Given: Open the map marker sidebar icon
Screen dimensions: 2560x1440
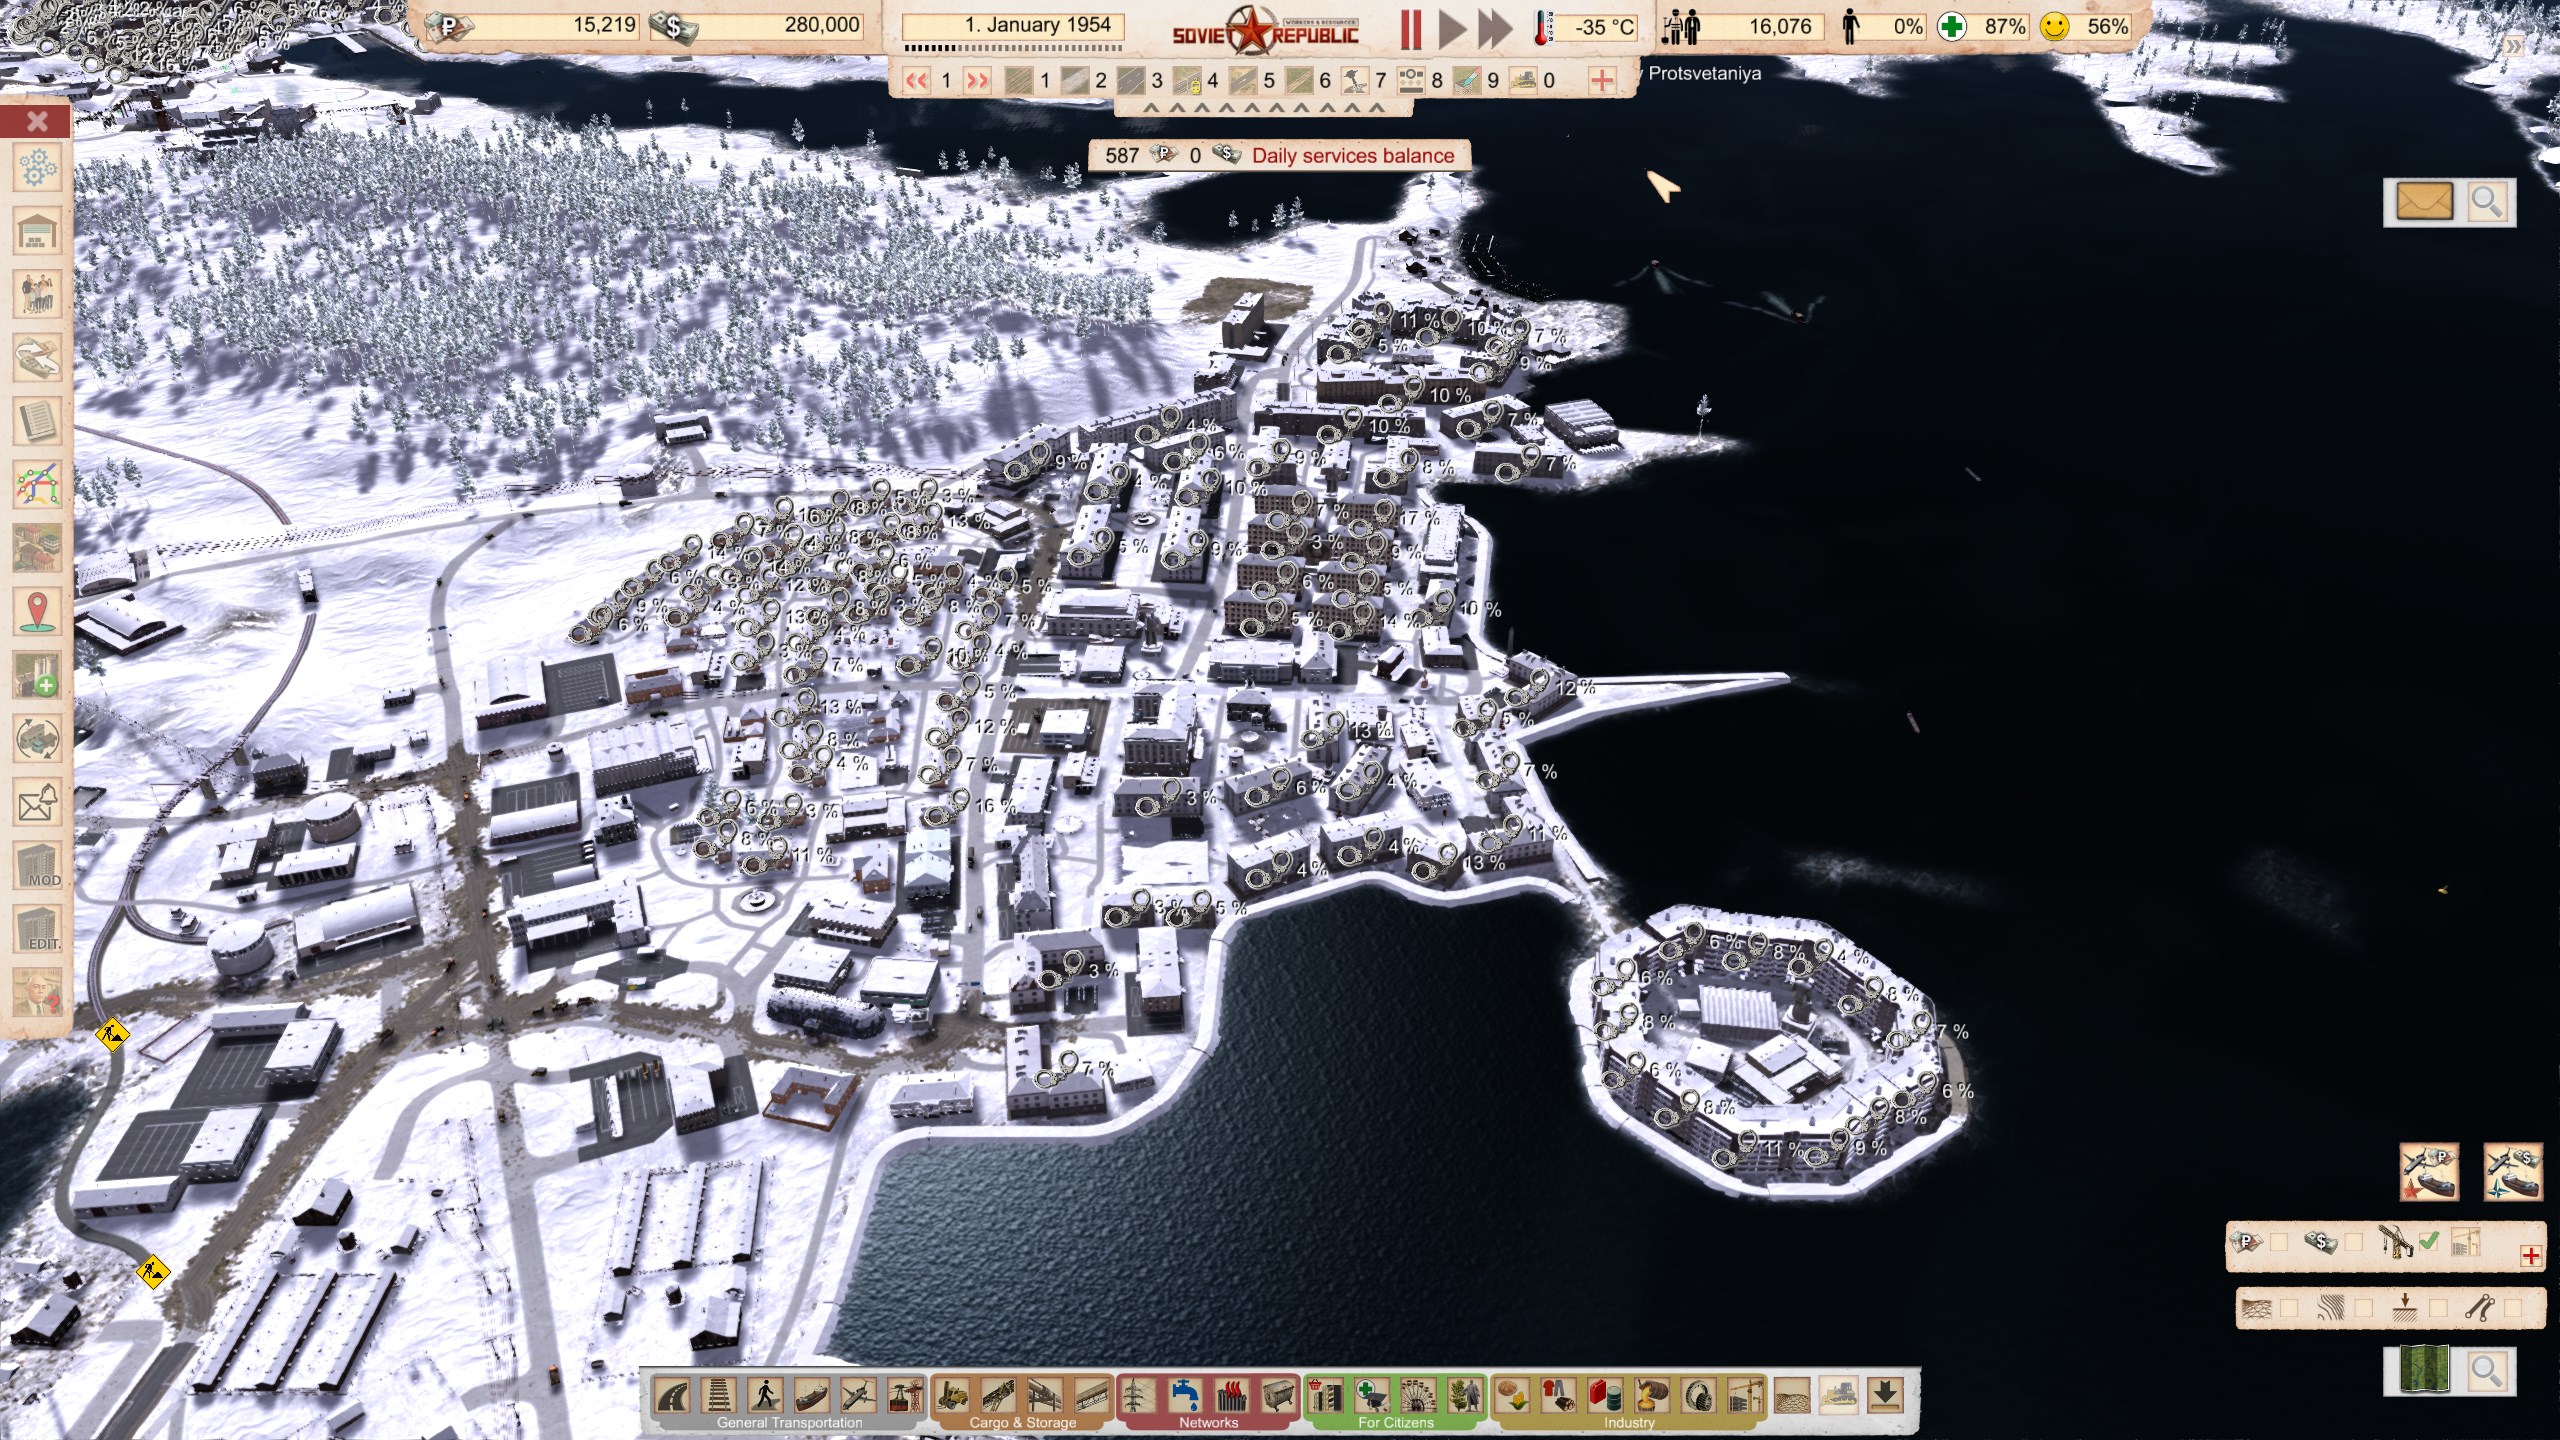Looking at the screenshot, I should point(37,611).
